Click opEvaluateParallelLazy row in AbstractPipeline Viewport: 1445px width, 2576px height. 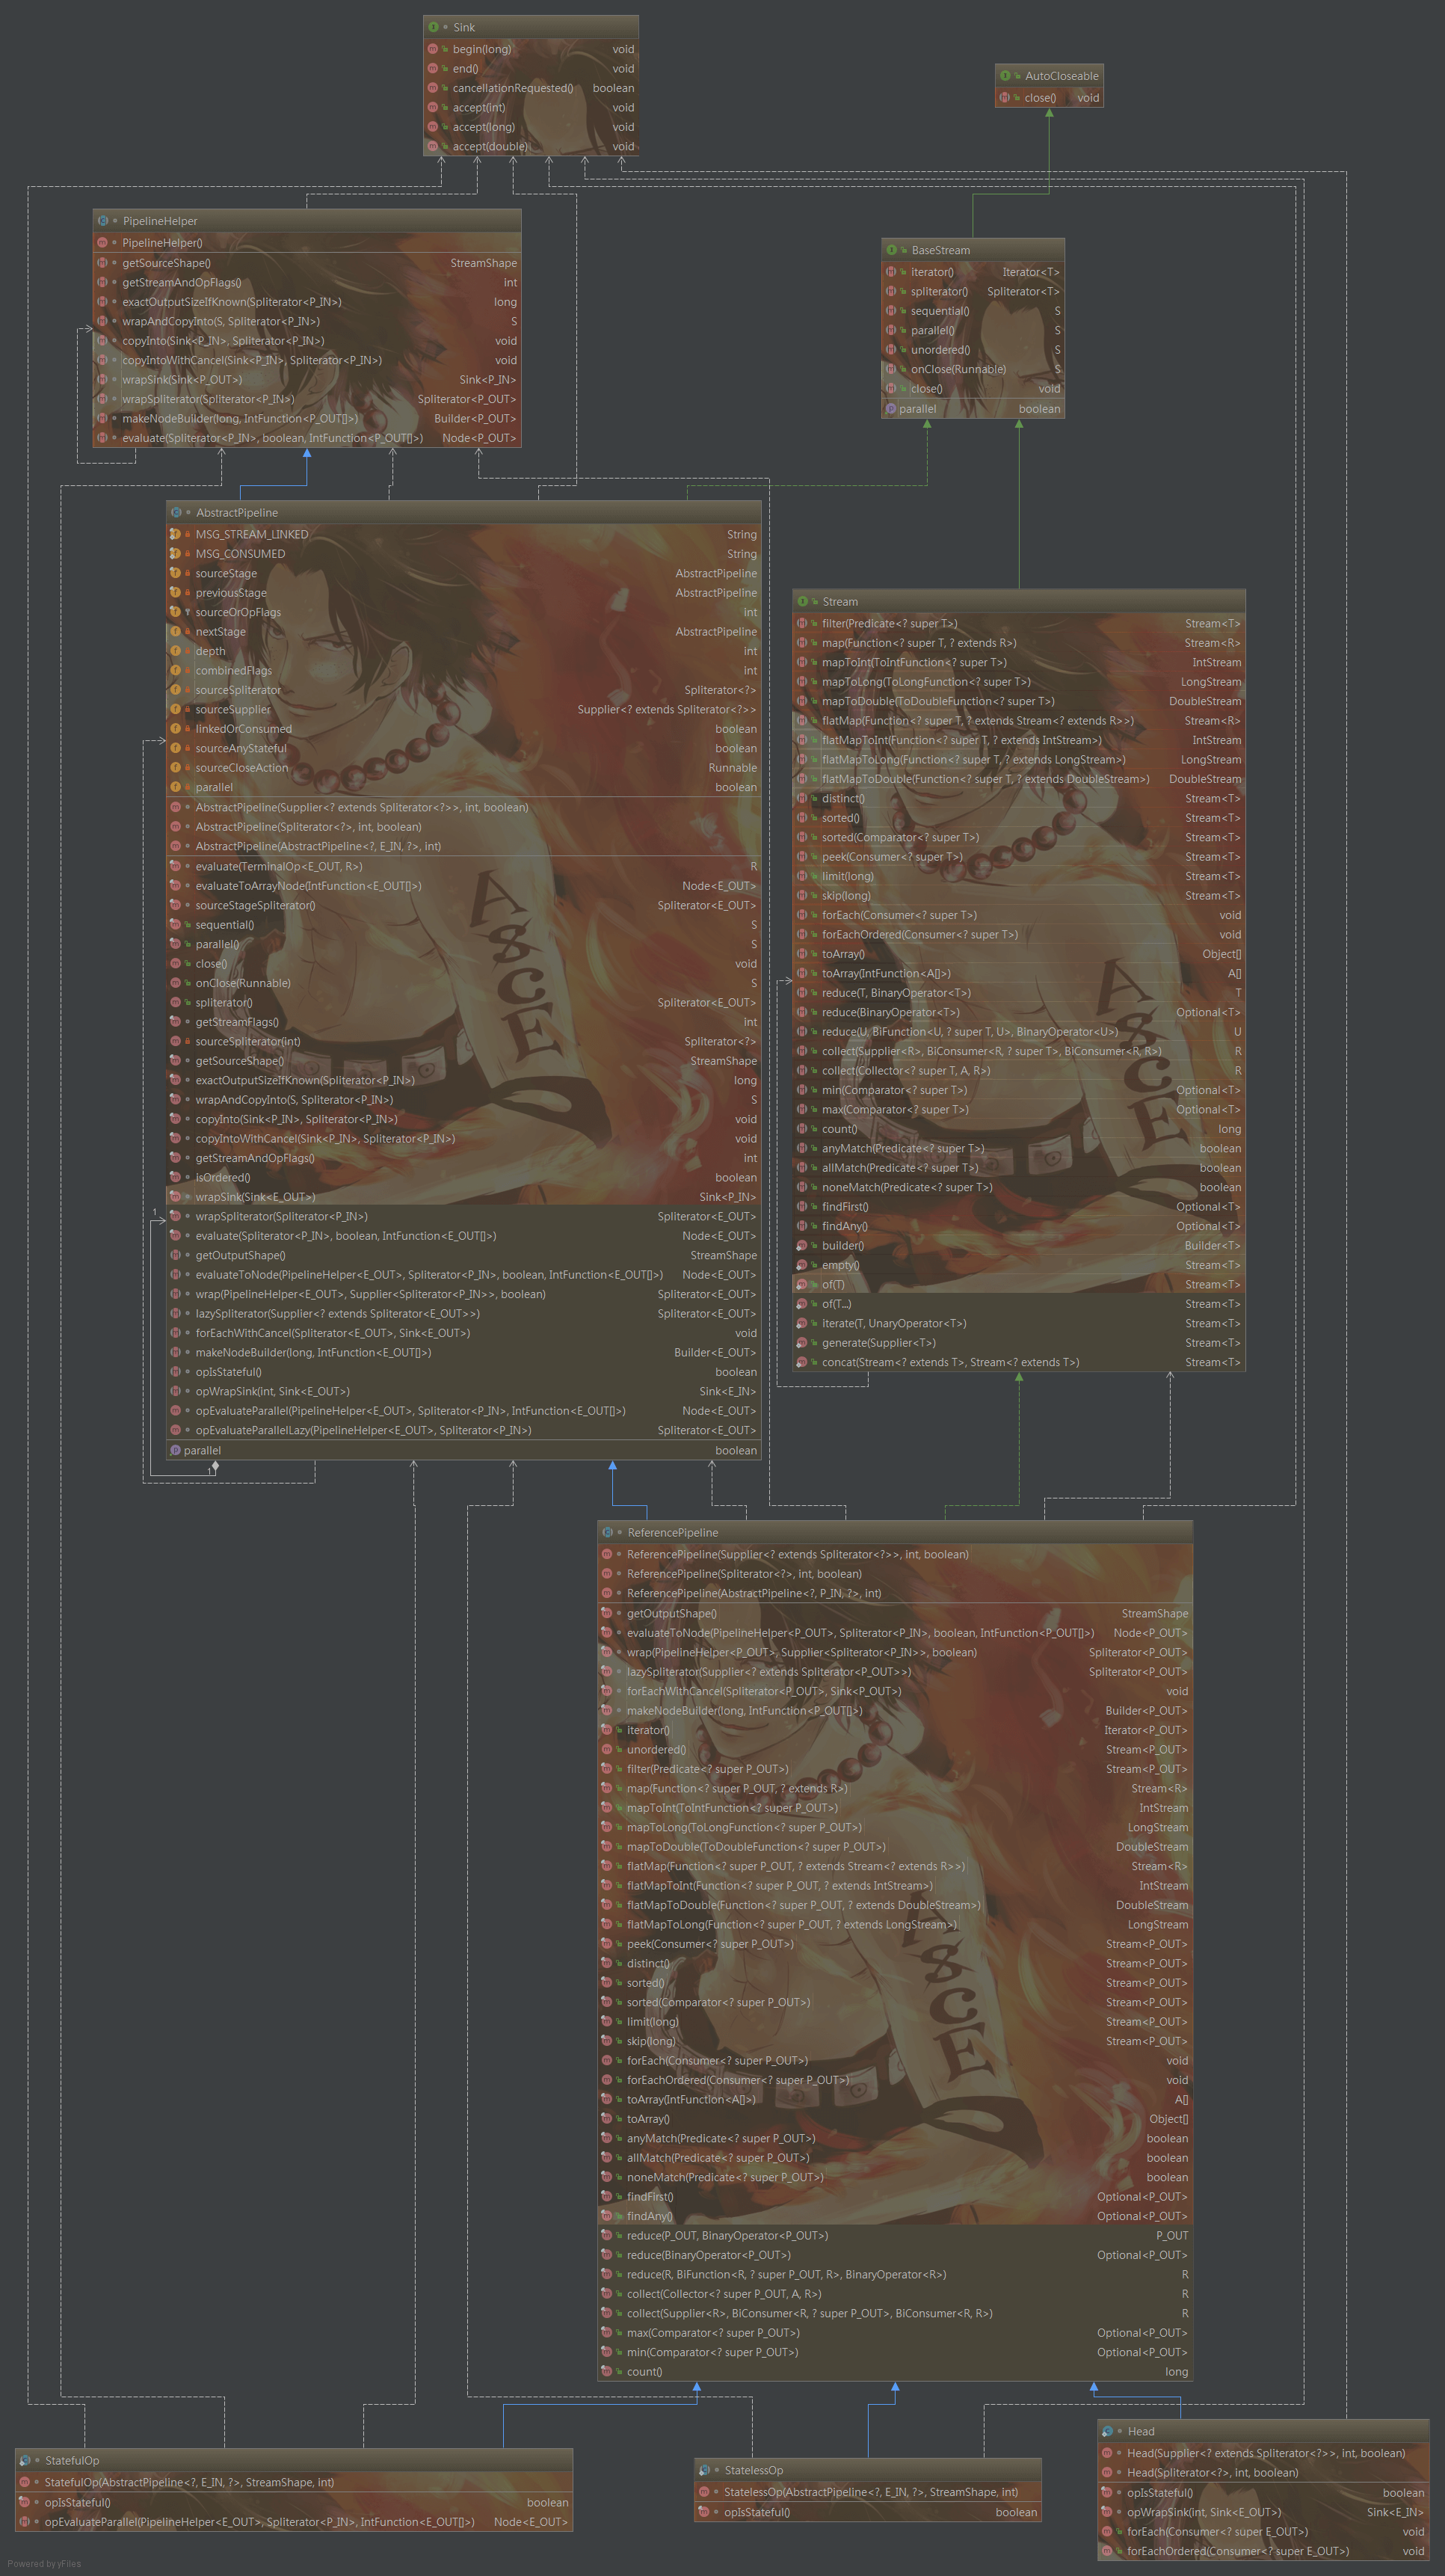click(463, 1431)
